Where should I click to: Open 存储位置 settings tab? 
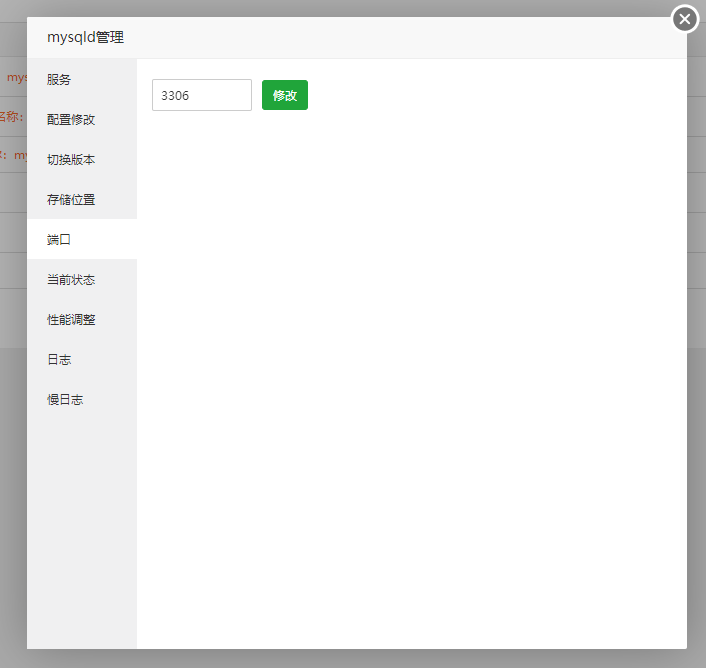(82, 199)
